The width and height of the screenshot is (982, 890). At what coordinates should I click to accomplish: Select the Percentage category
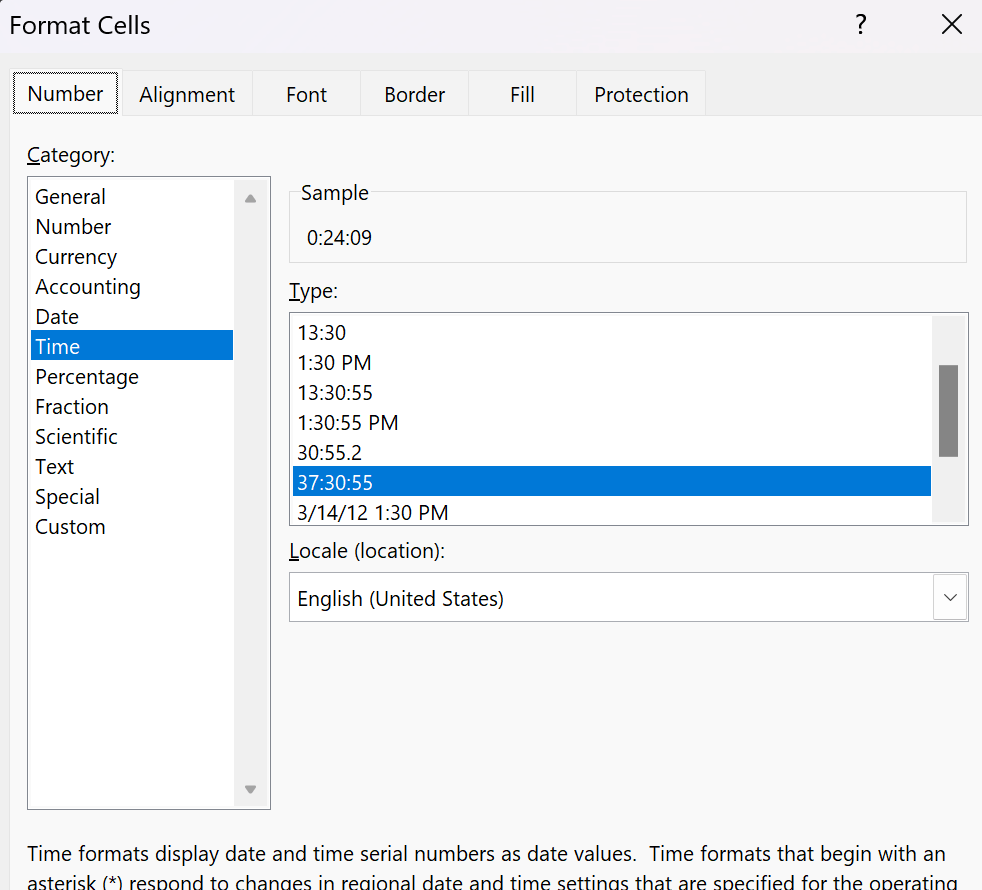click(87, 377)
